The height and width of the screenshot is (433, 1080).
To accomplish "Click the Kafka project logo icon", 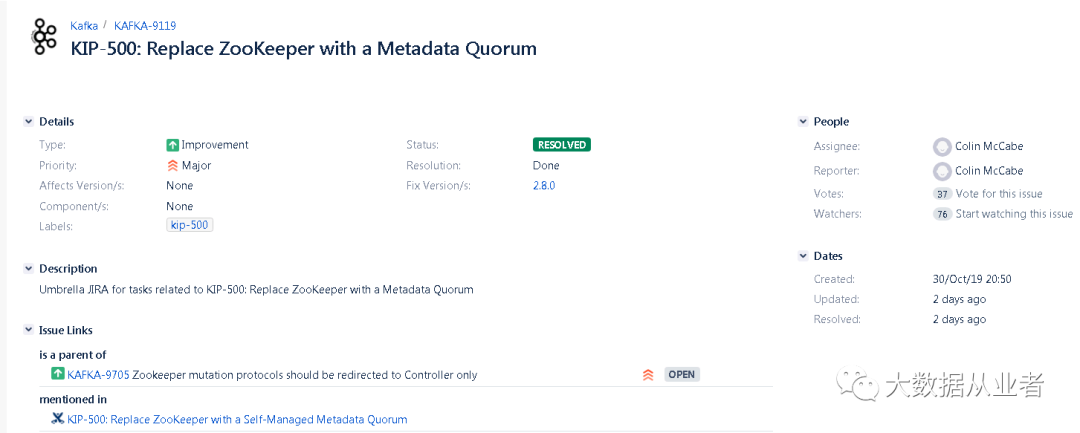I will pyautogui.click(x=44, y=36).
